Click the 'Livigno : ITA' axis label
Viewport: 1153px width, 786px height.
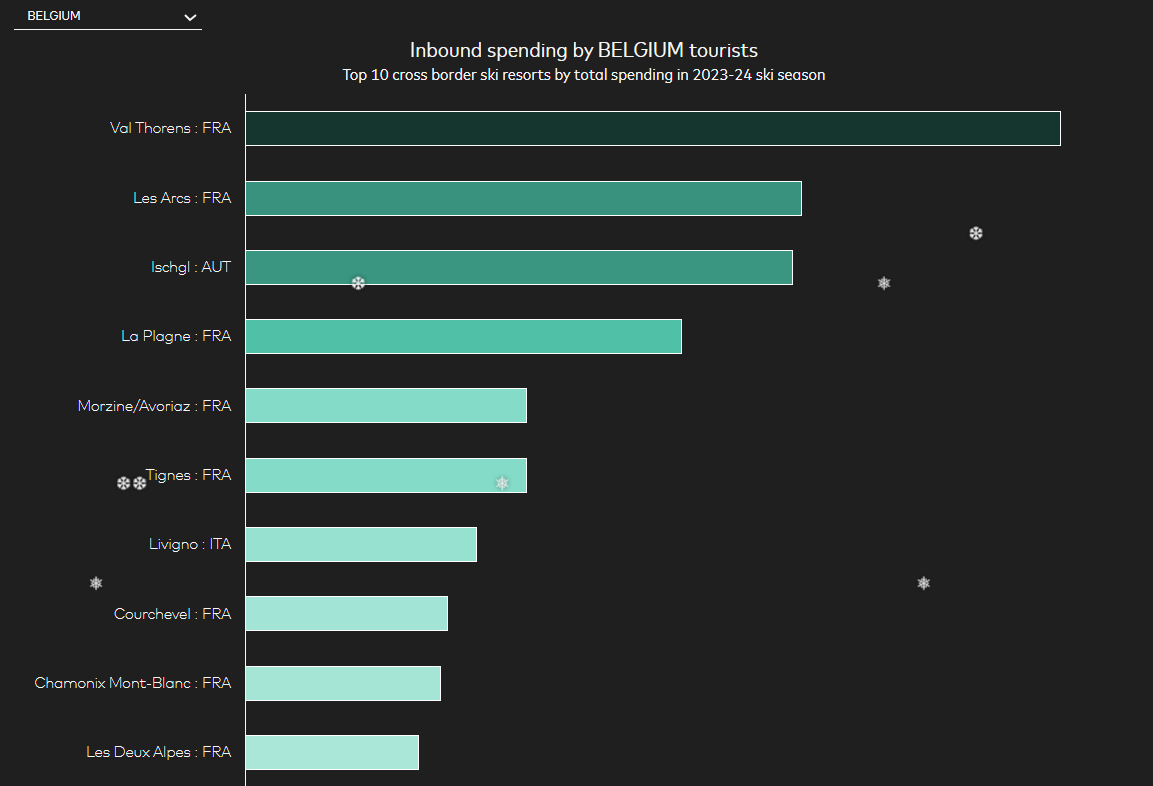click(189, 544)
